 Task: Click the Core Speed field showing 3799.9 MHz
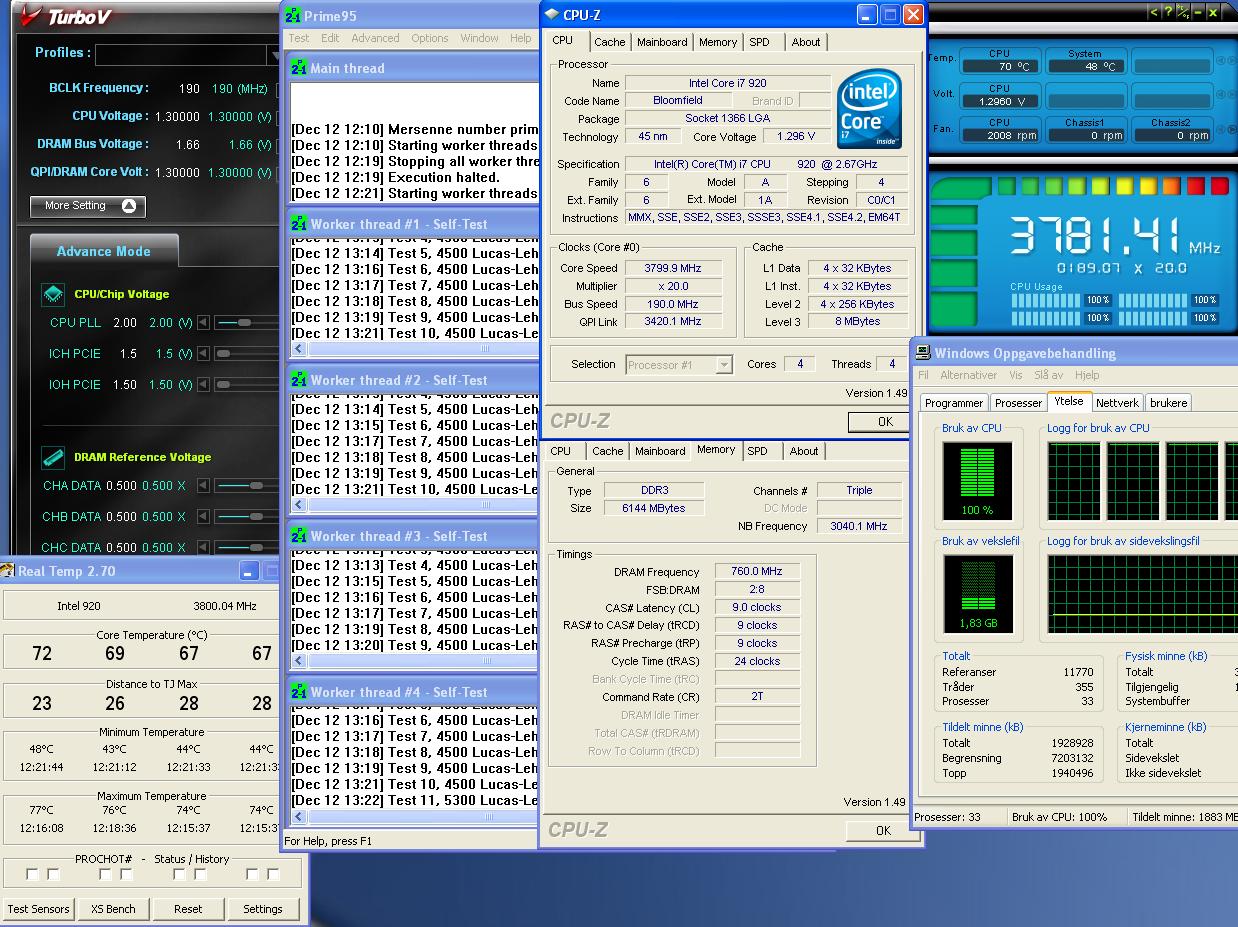[675, 268]
